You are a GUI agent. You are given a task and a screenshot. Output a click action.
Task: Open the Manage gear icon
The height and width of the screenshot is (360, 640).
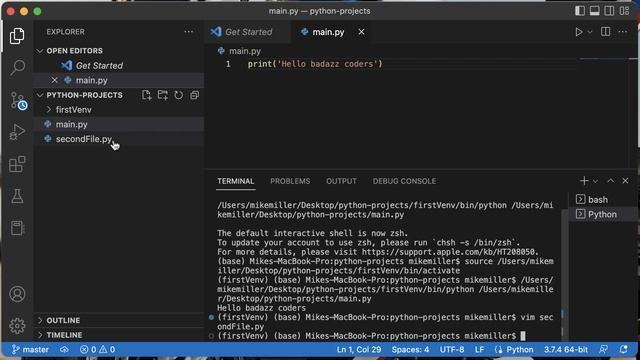pos(17,326)
